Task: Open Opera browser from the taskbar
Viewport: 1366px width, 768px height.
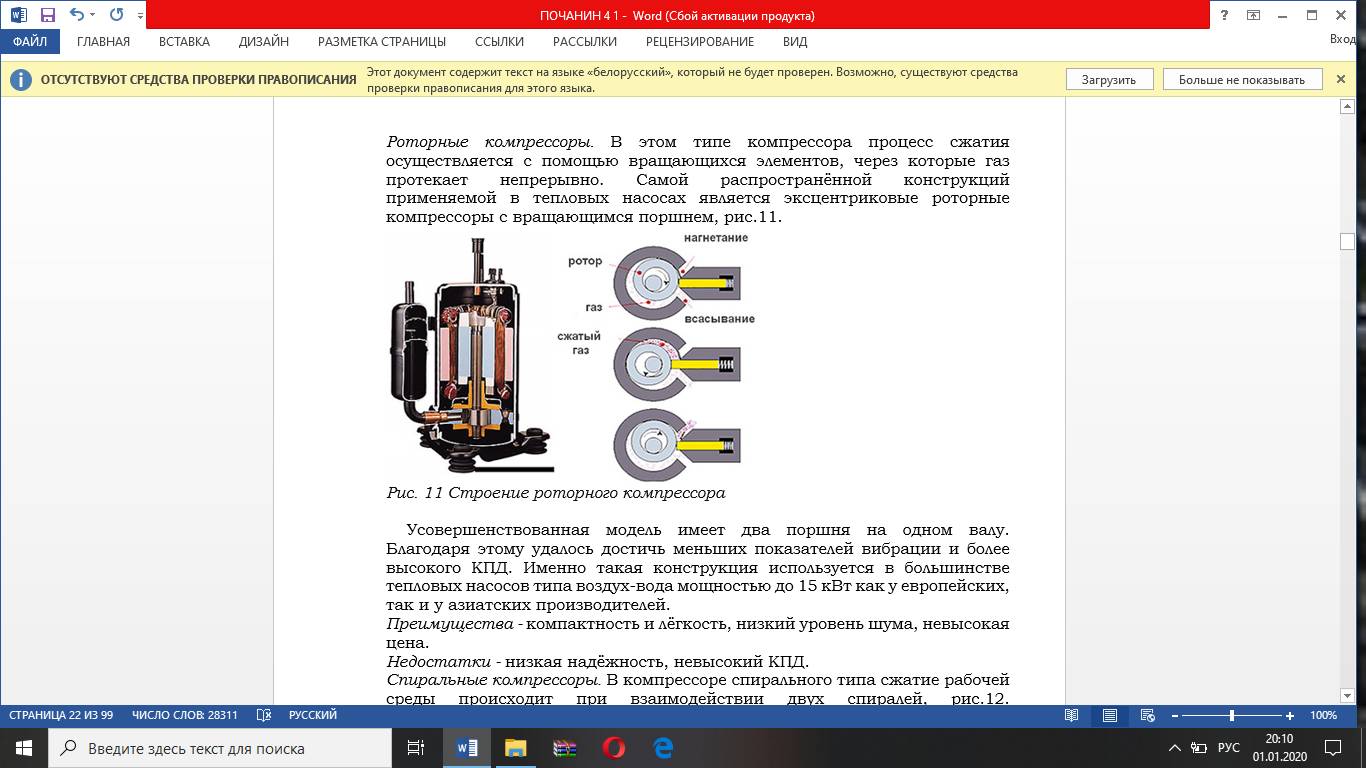Action: (x=613, y=747)
